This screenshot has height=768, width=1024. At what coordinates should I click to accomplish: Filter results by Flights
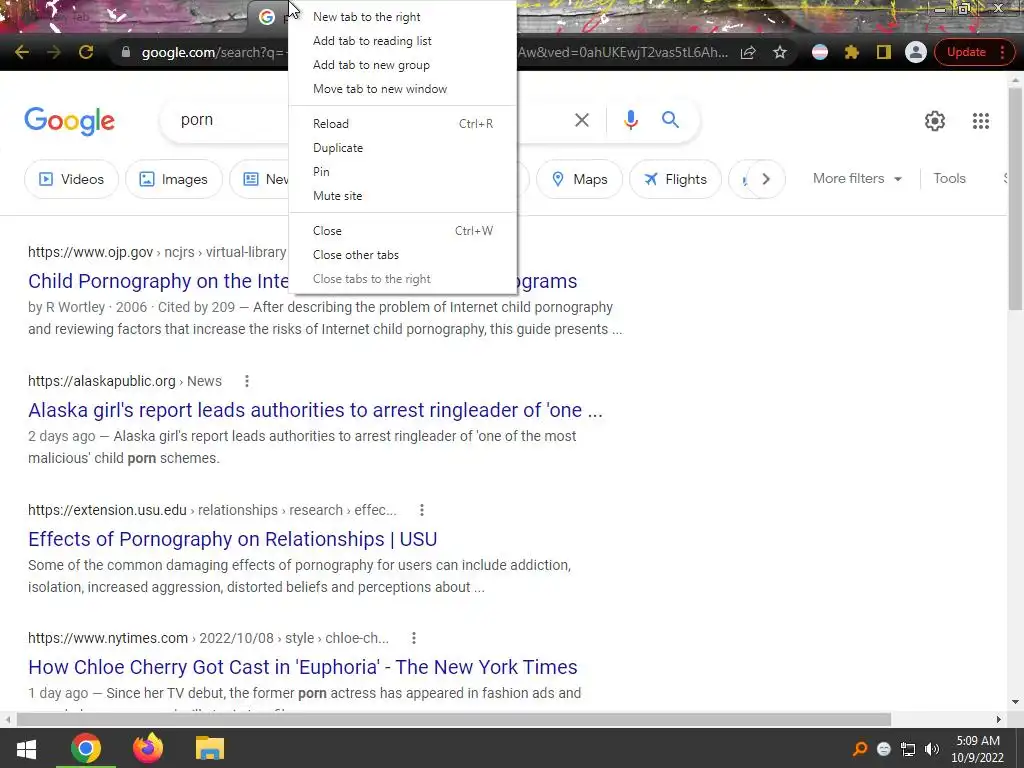[x=675, y=179]
